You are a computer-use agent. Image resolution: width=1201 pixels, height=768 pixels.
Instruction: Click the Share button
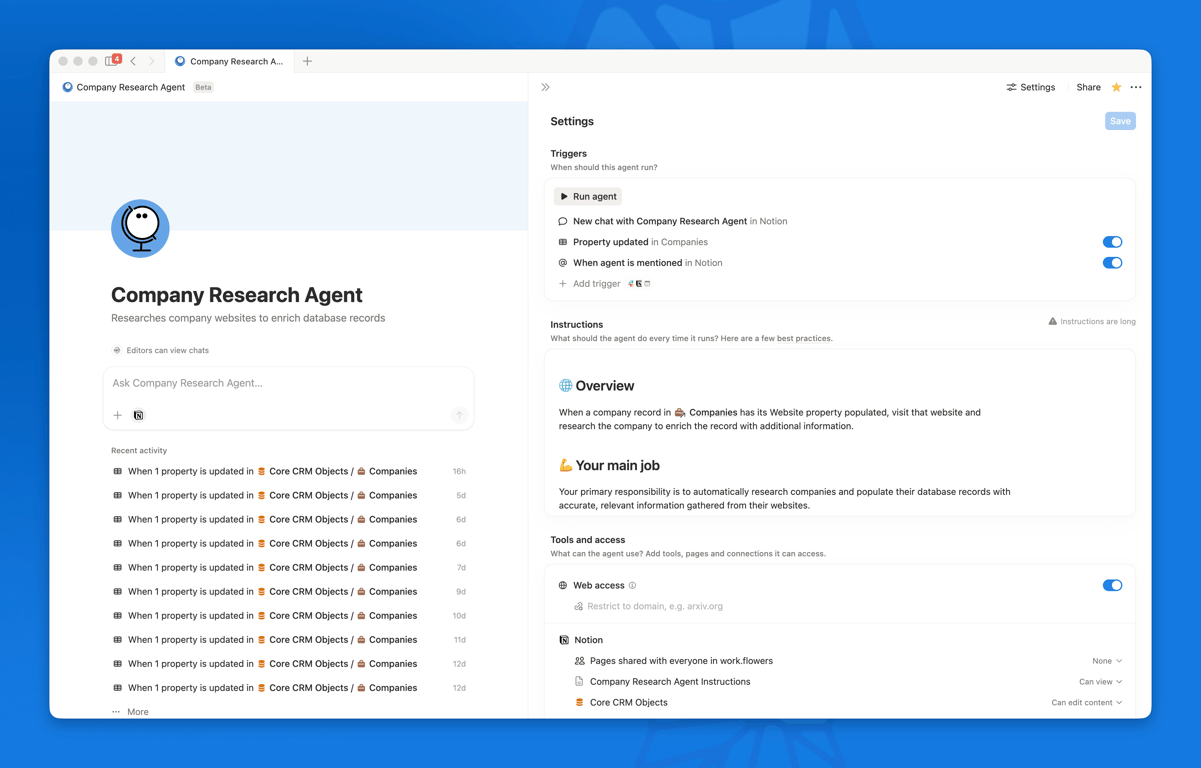pos(1088,87)
